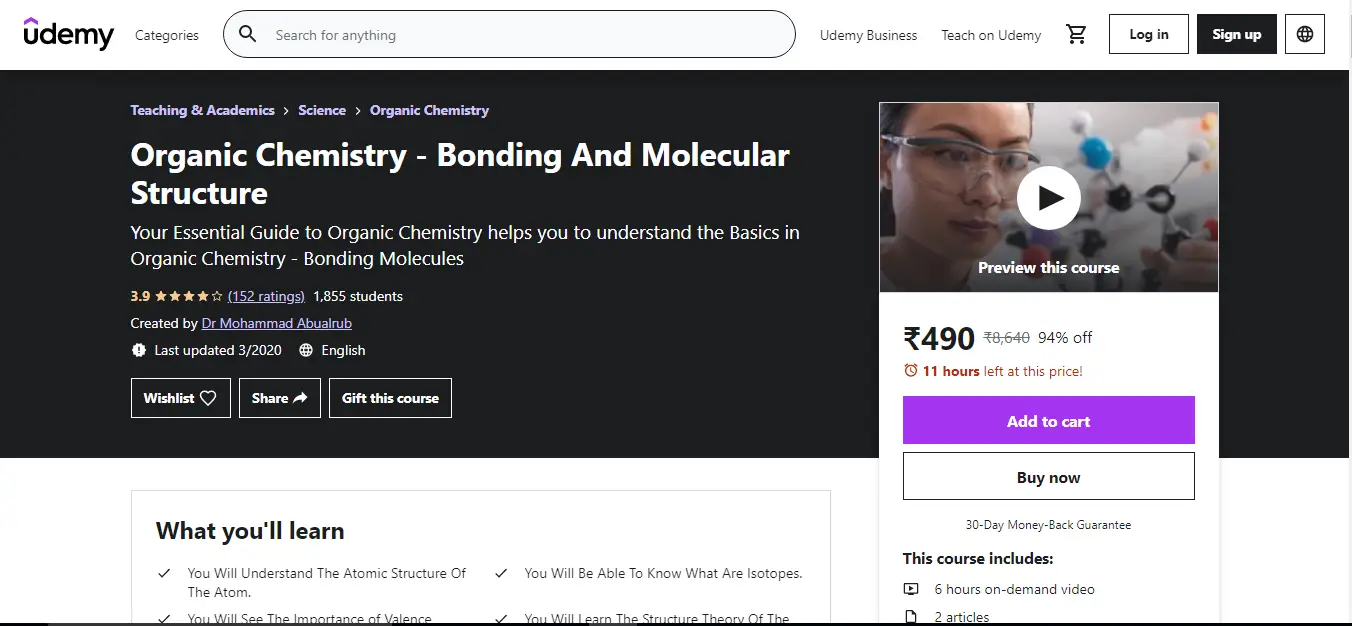Select Udemy Business from the top menu
Image resolution: width=1352 pixels, height=626 pixels.
click(x=868, y=34)
